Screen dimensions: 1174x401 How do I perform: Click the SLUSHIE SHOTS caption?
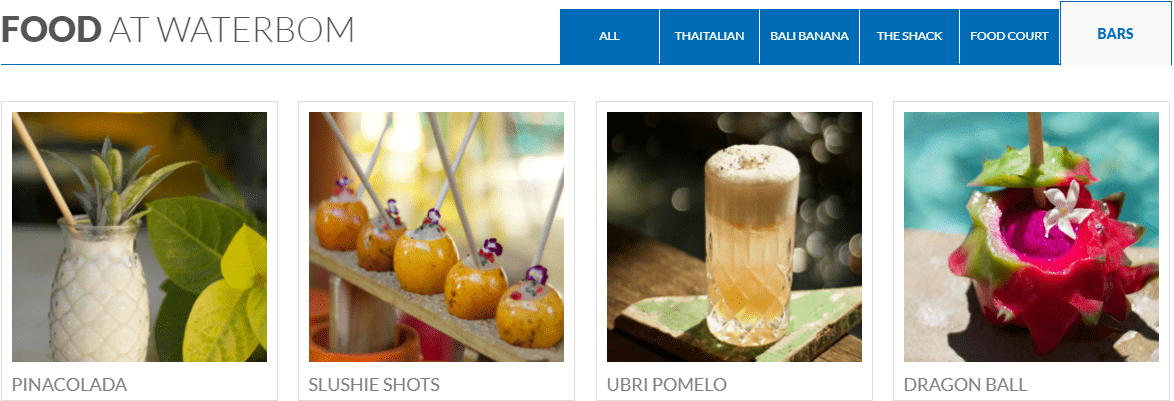pyautogui.click(x=374, y=385)
